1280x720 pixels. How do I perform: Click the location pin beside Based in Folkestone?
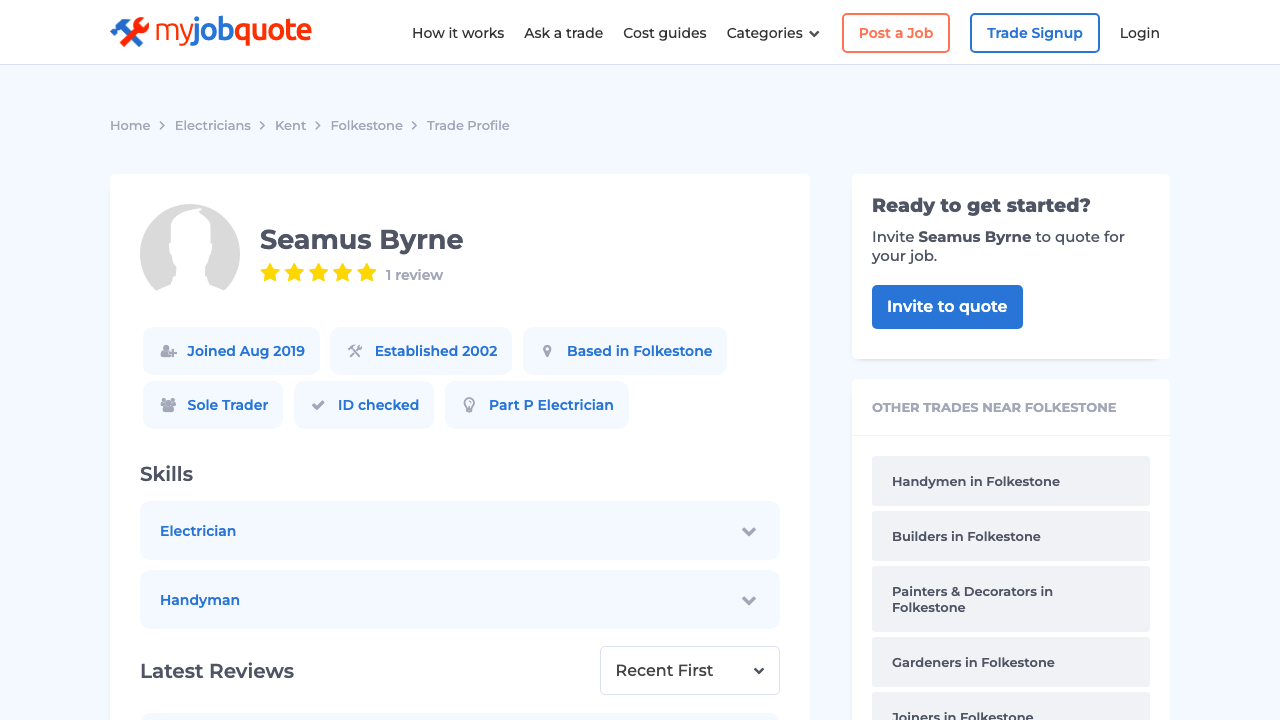546,351
